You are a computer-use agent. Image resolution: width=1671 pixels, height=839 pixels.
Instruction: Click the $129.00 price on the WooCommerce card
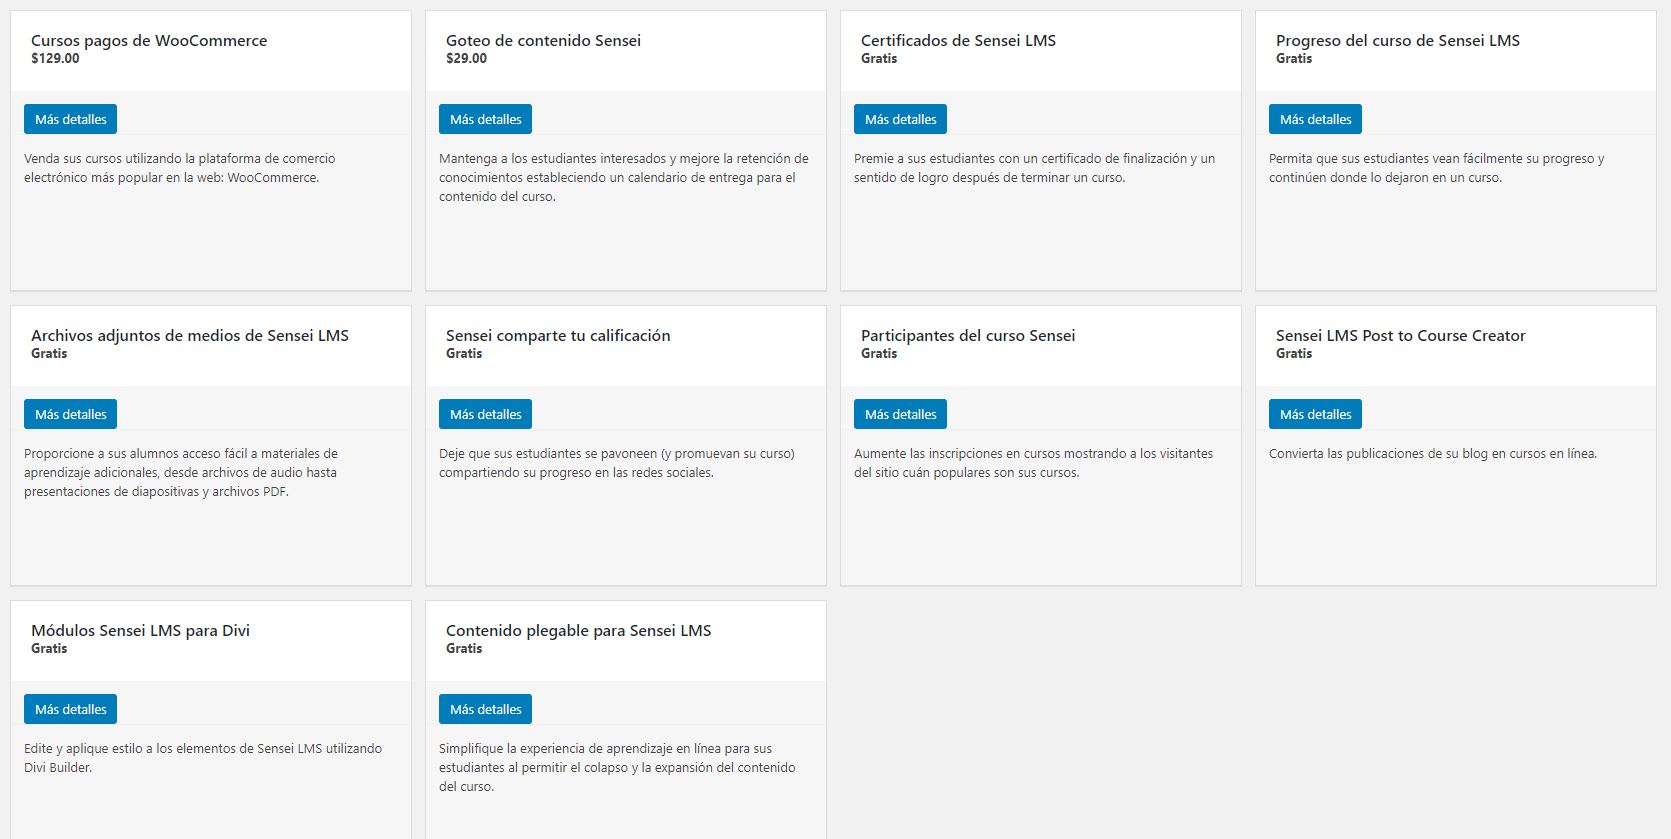click(x=55, y=58)
